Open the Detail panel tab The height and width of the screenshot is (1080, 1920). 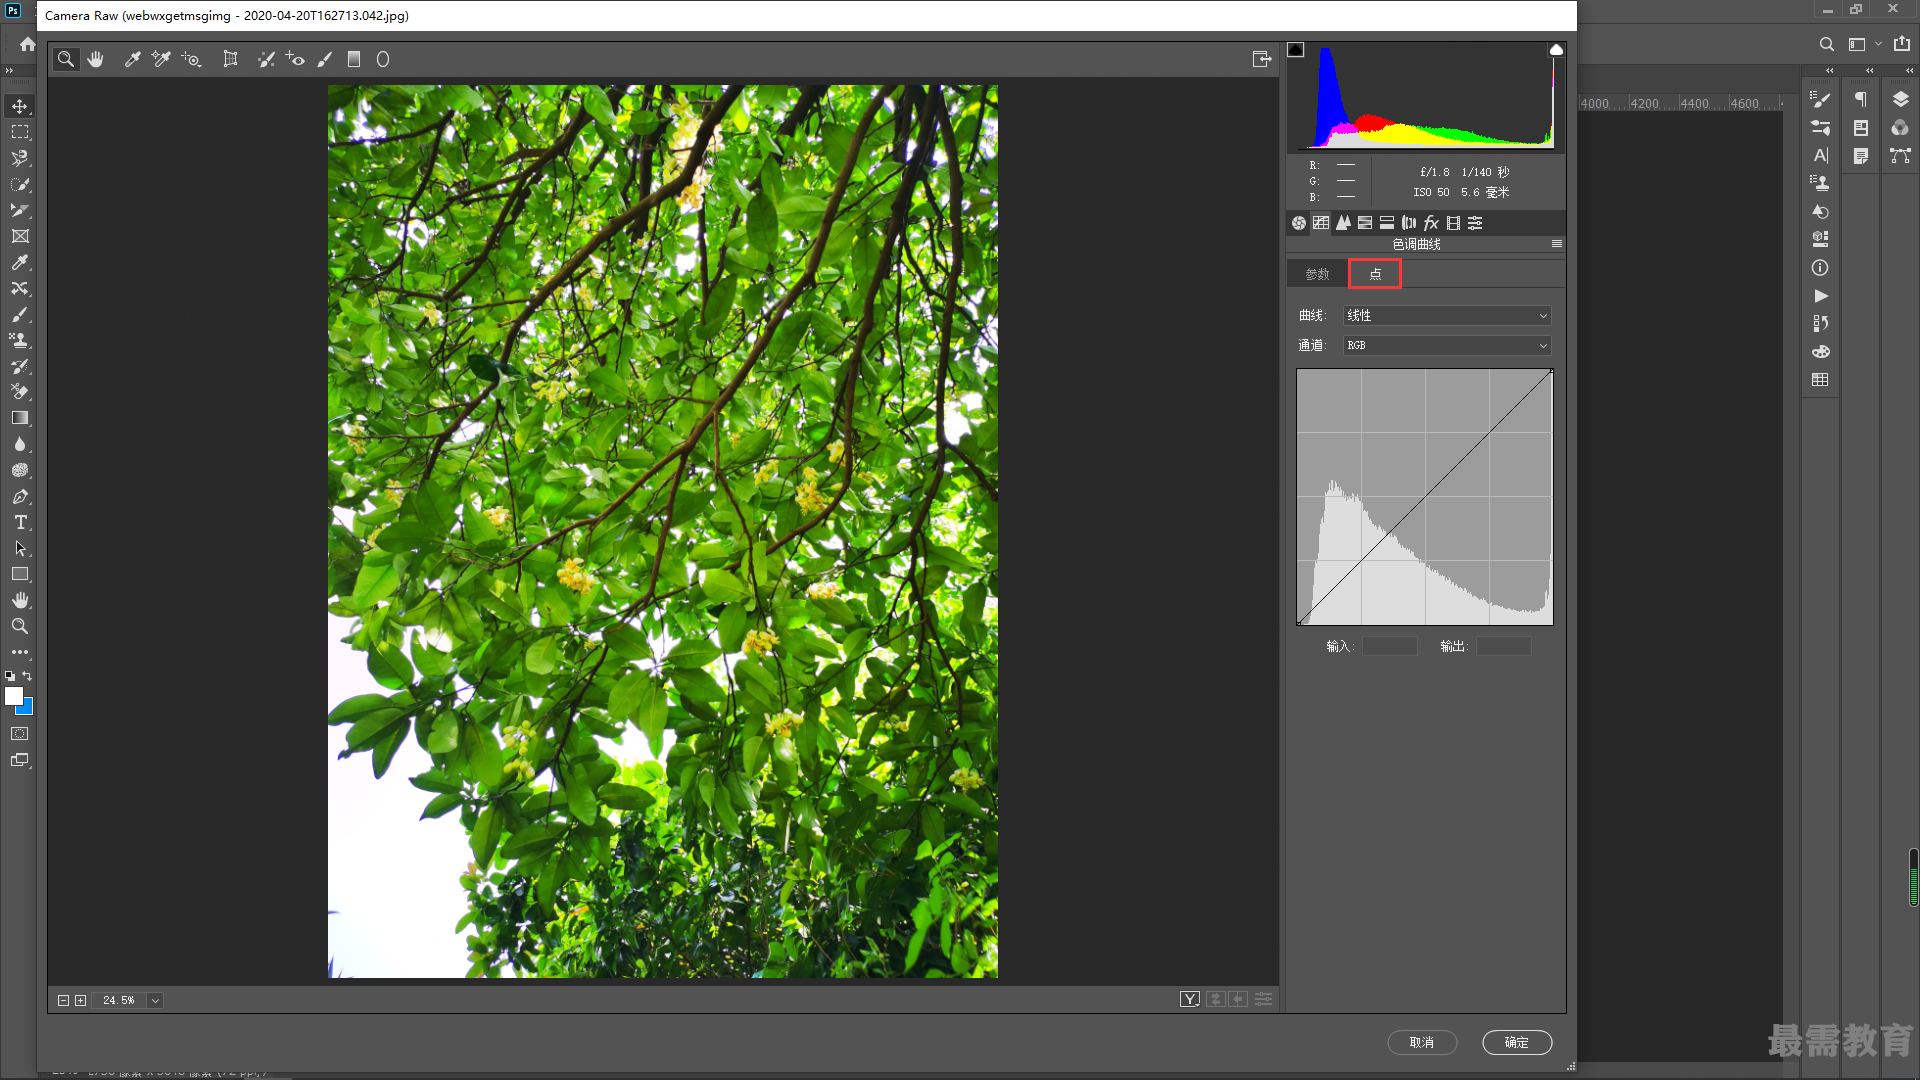point(1343,223)
